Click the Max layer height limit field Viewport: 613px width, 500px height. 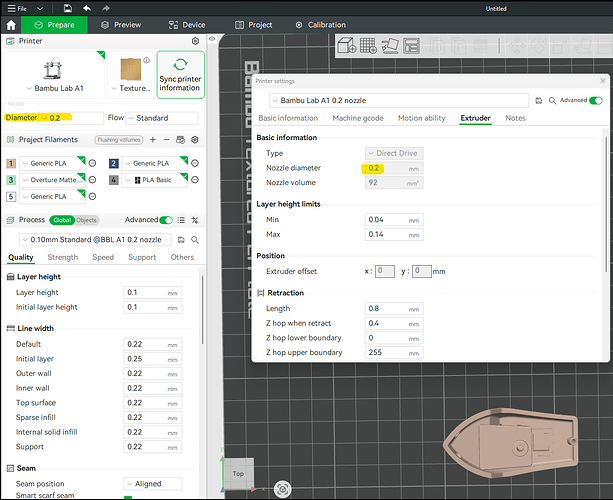click(394, 234)
